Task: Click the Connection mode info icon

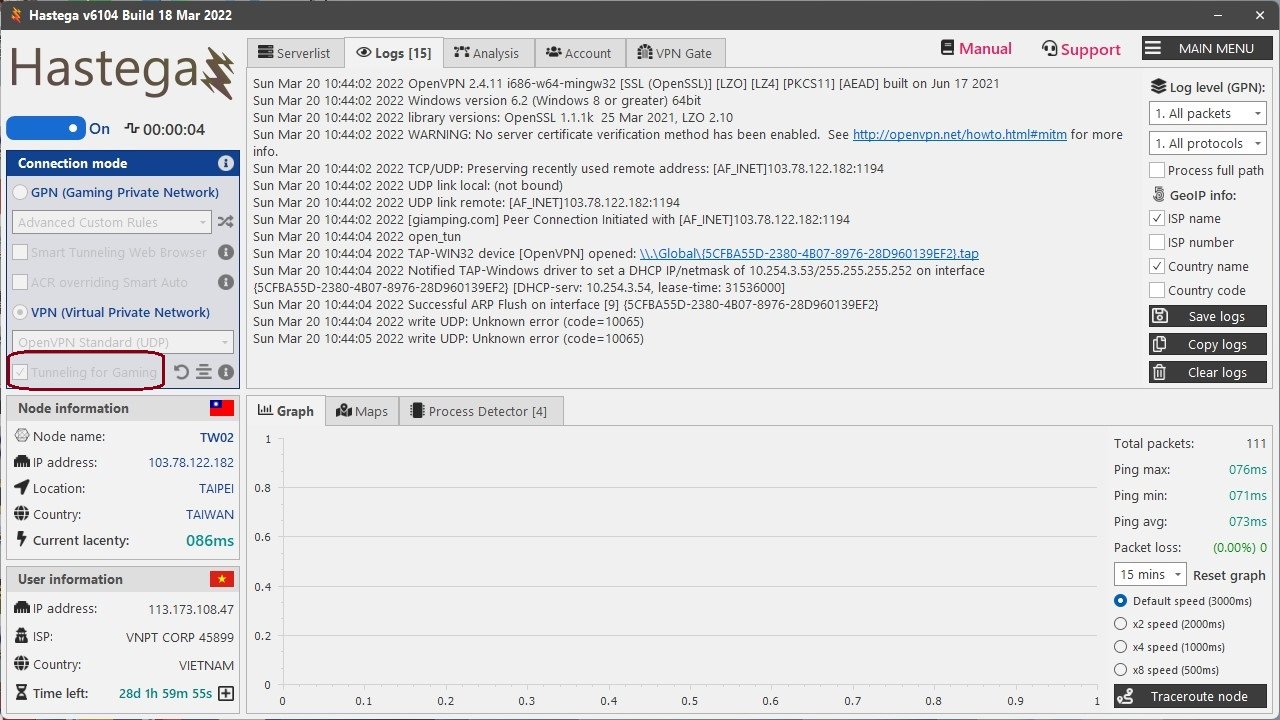Action: click(226, 163)
